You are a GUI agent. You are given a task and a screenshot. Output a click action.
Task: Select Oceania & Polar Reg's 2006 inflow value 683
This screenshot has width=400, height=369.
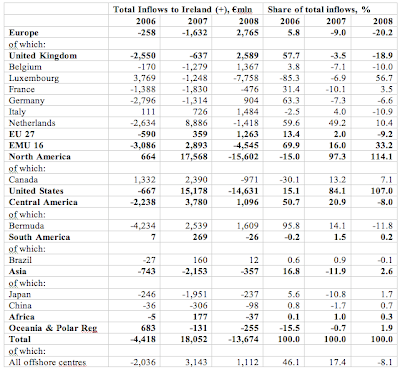point(148,328)
